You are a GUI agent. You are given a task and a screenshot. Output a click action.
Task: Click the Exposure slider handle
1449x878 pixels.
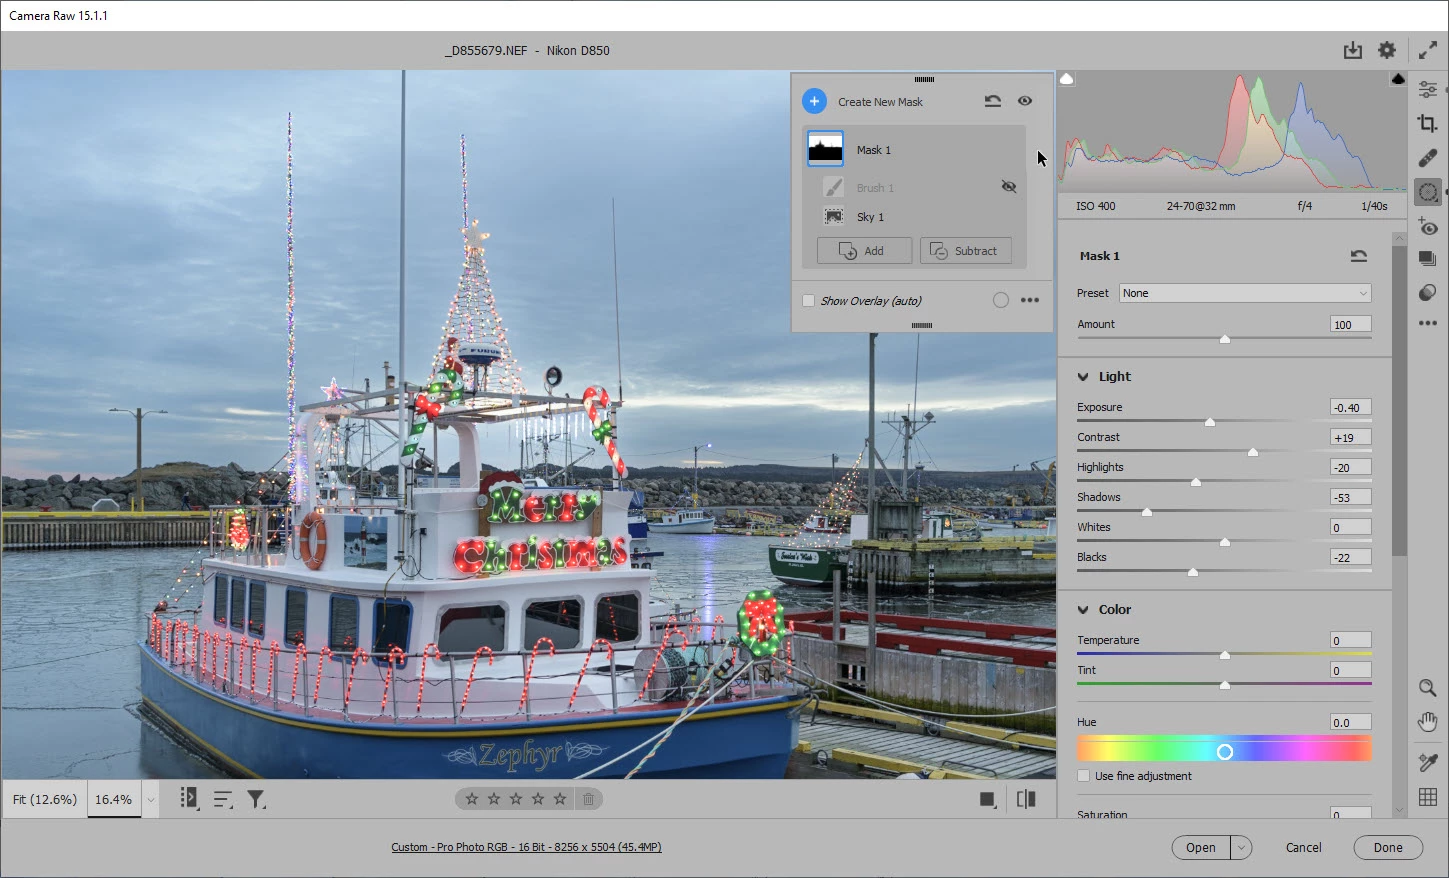coord(1209,422)
